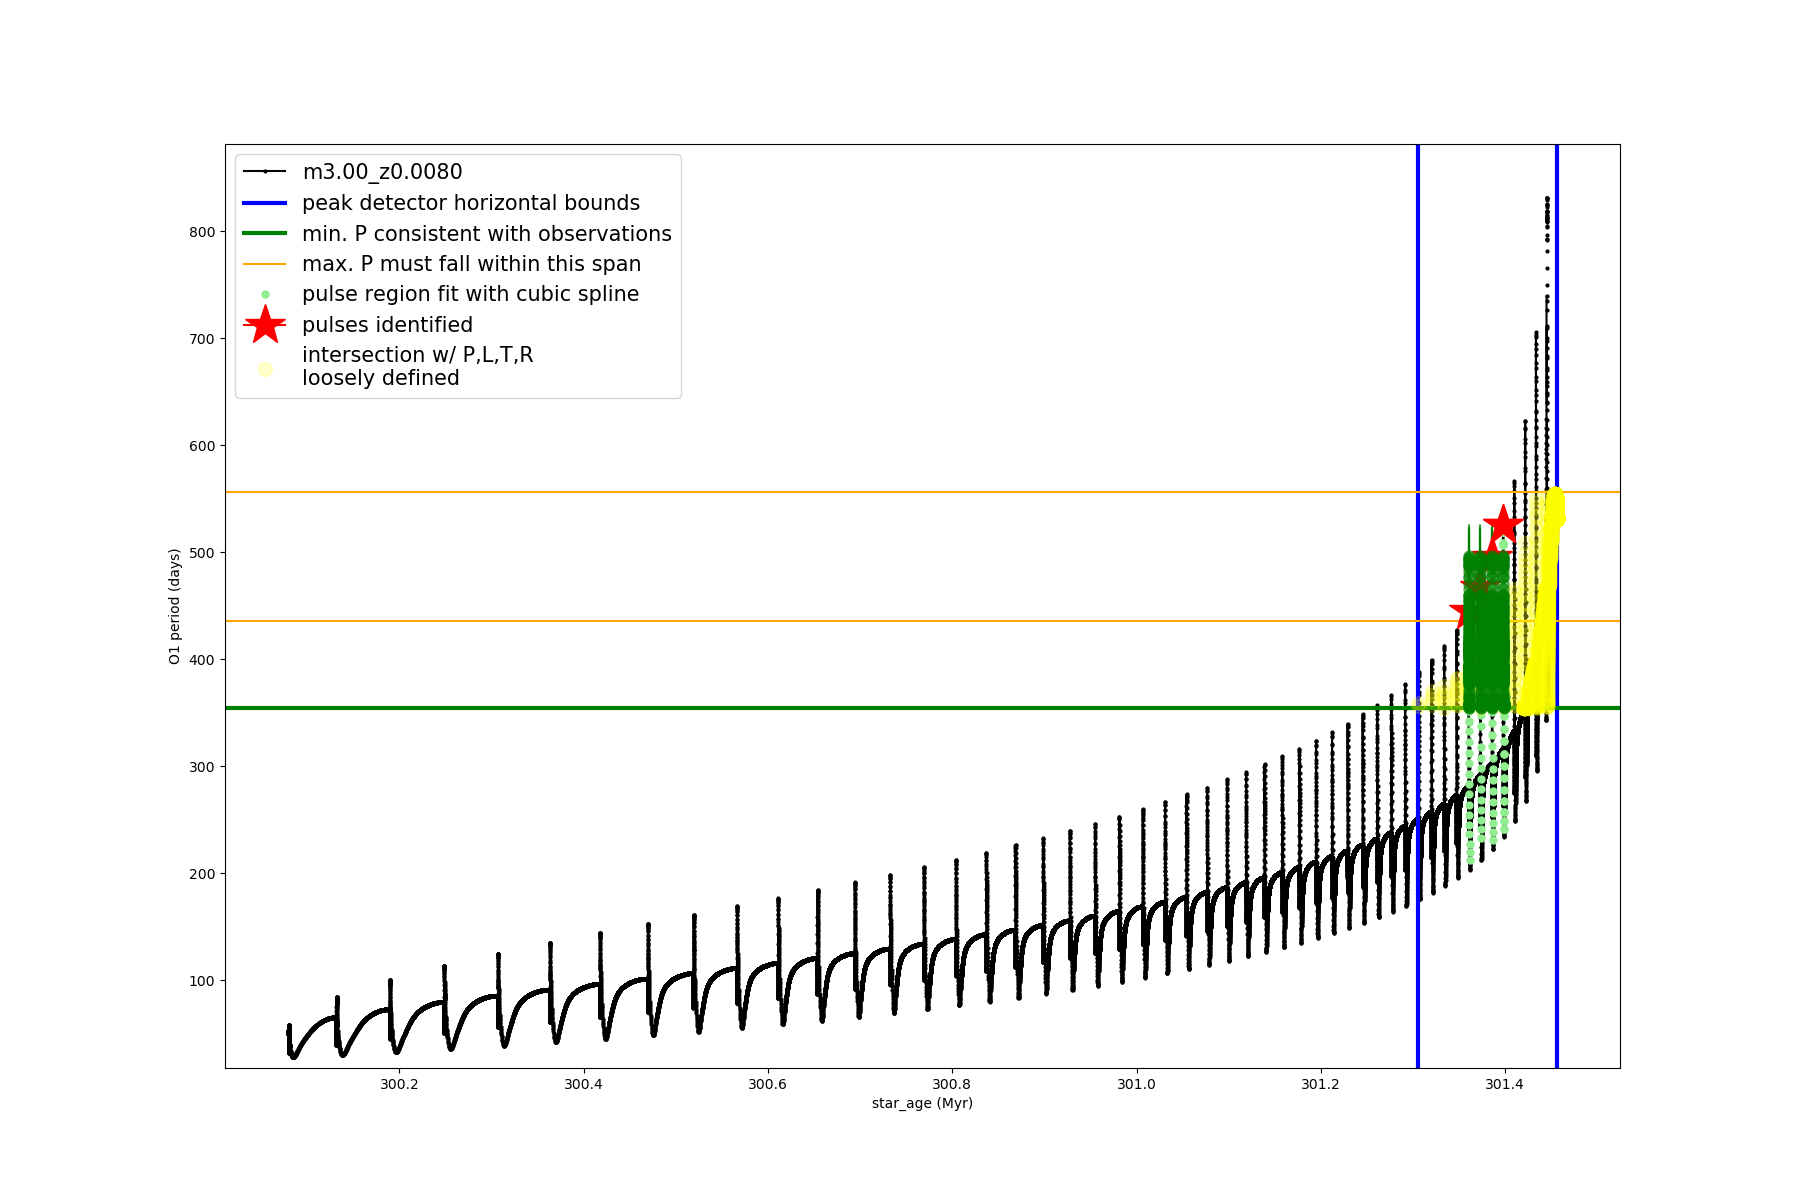Viewport: 1800px width, 1200px height.
Task: Click the pale yellow dot legend marker
Action: point(265,369)
